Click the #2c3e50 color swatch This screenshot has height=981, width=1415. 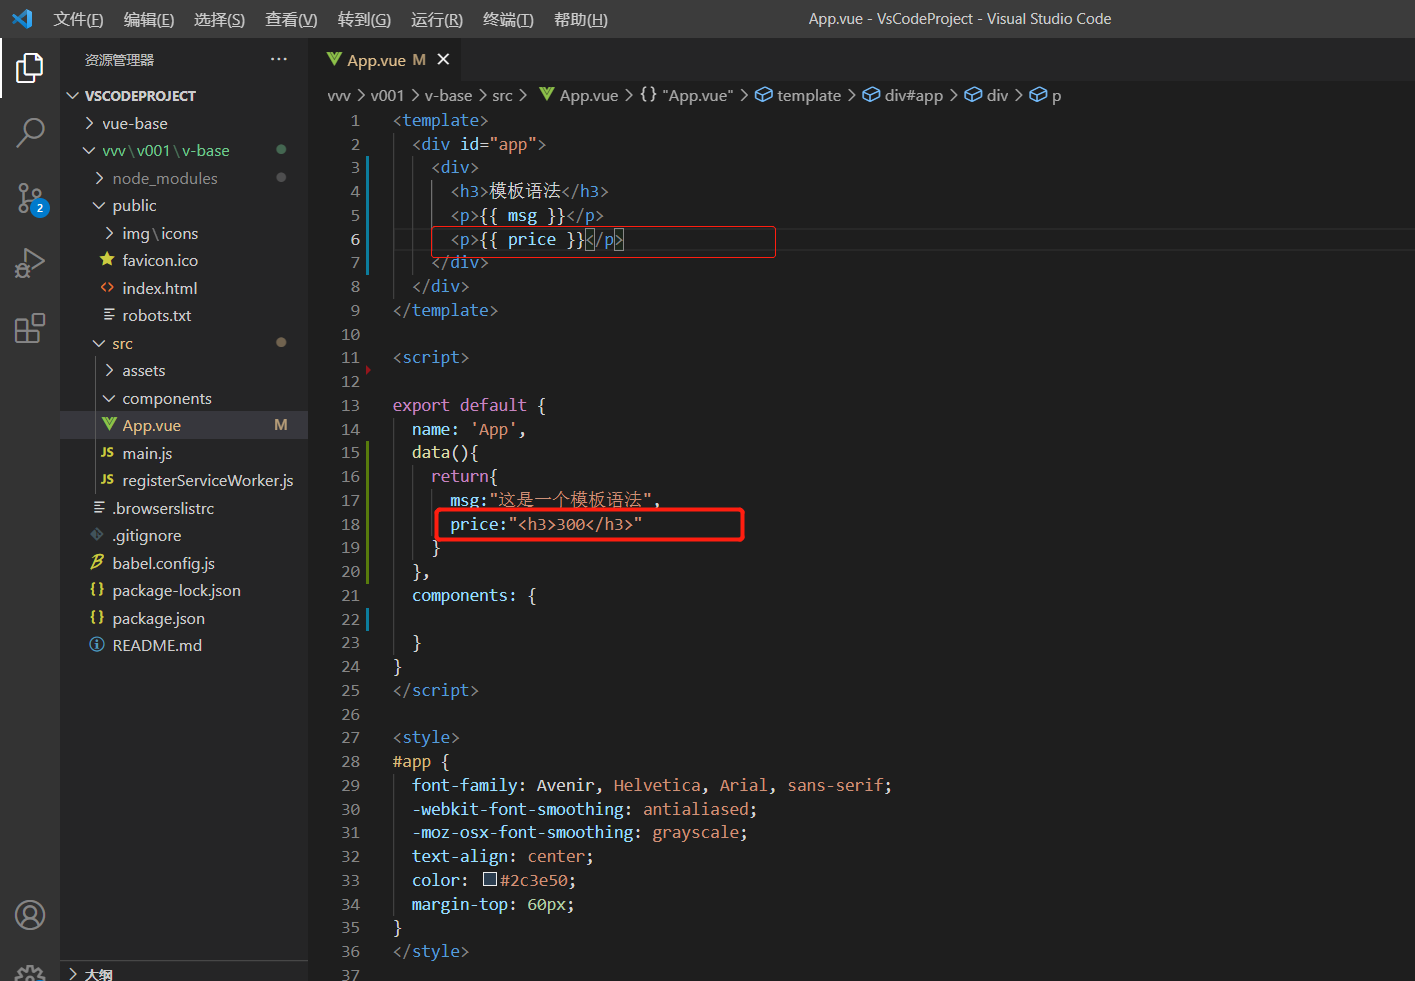pyautogui.click(x=490, y=879)
